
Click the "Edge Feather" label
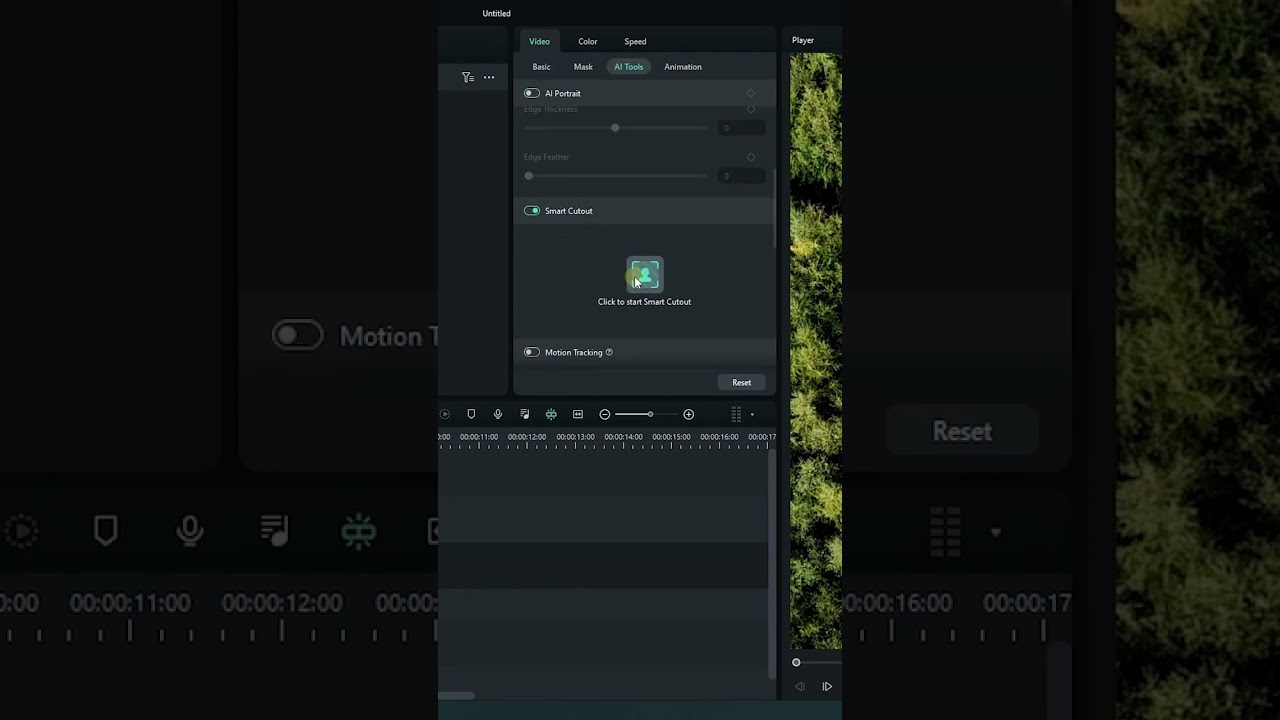547,157
